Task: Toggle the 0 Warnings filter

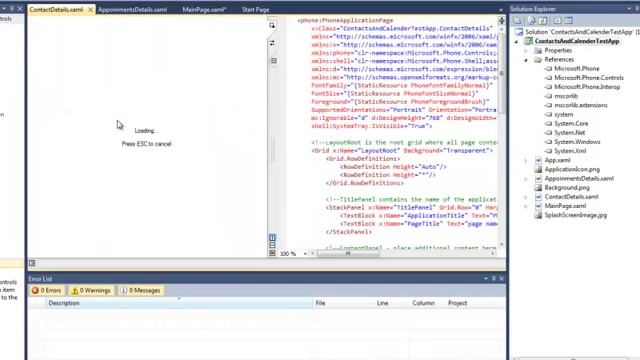Action: (x=91, y=291)
